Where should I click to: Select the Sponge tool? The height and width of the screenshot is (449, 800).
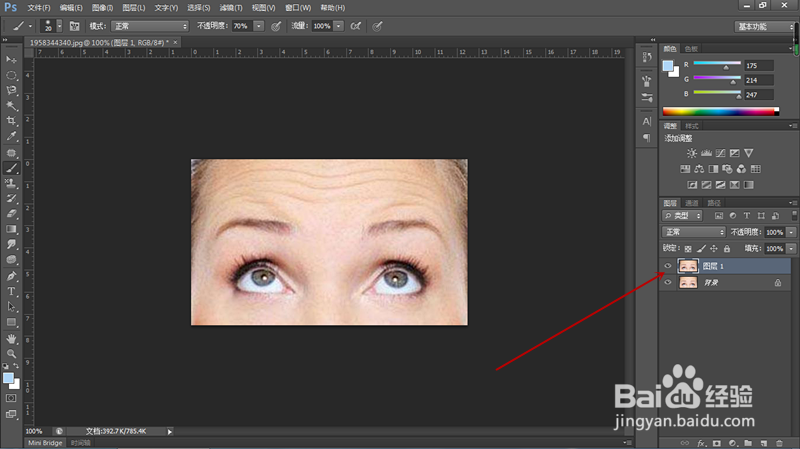11,260
